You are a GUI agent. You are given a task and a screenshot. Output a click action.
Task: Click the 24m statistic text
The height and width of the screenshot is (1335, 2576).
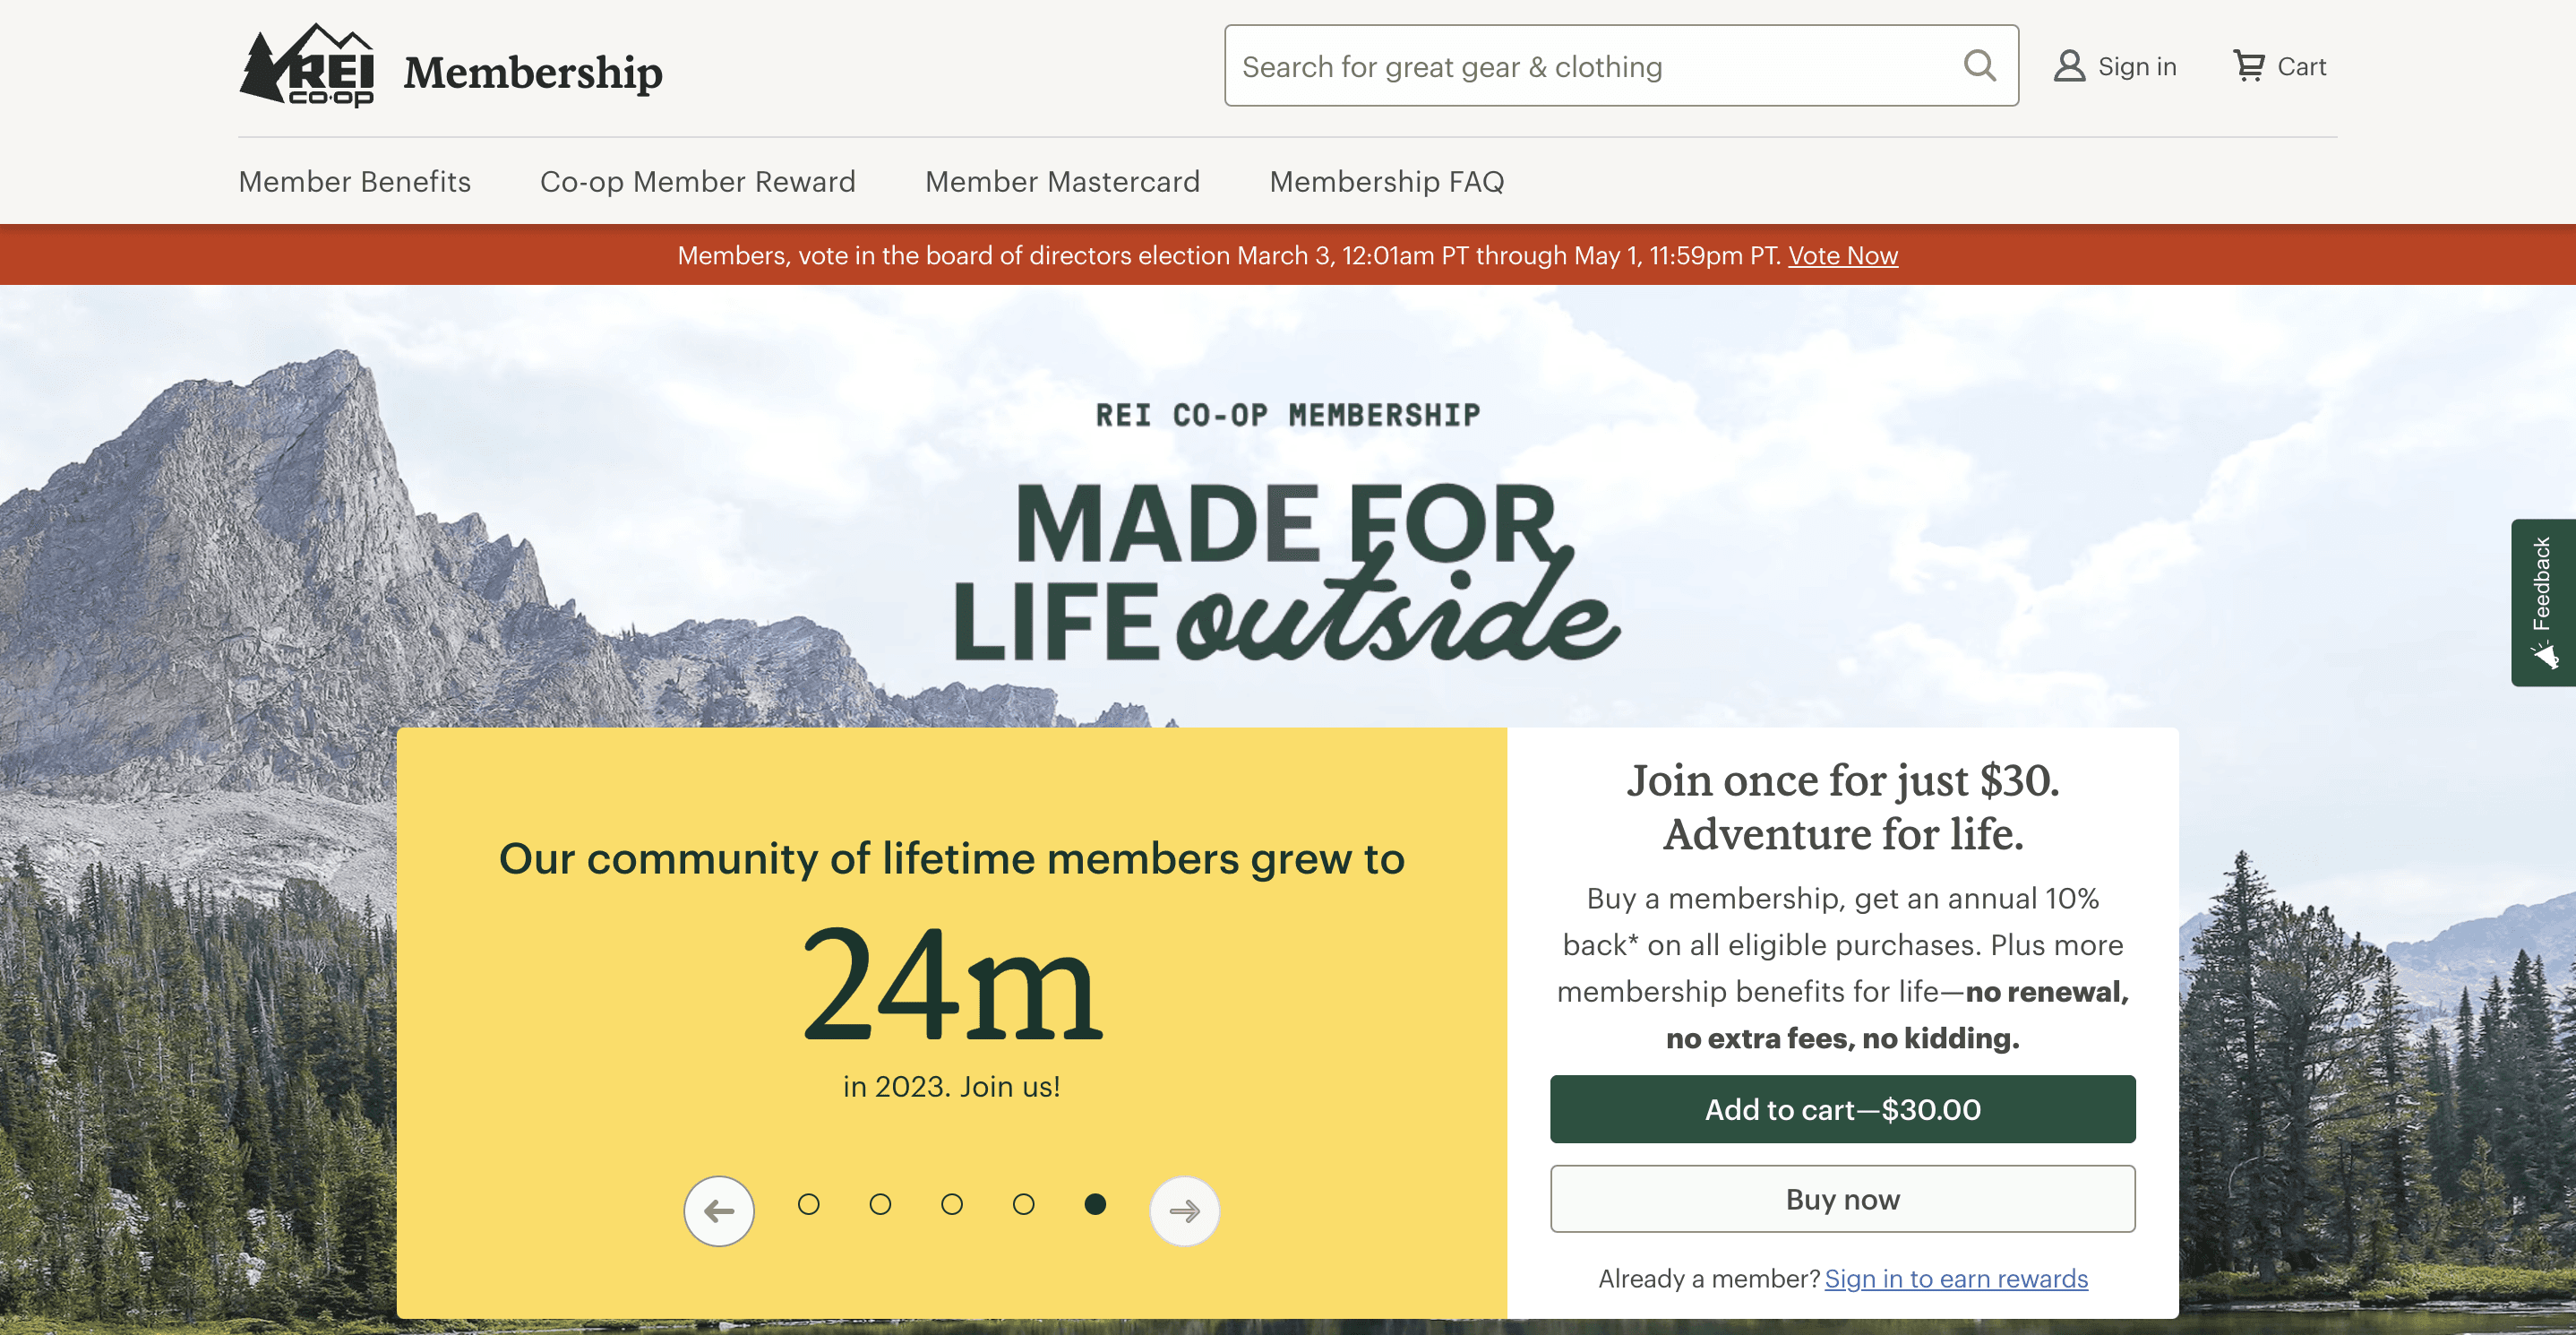[952, 985]
